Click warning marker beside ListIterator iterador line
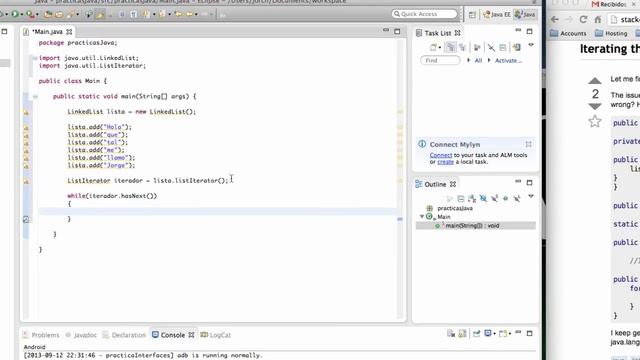Screen dimensions: 640x360 [x=26, y=181]
